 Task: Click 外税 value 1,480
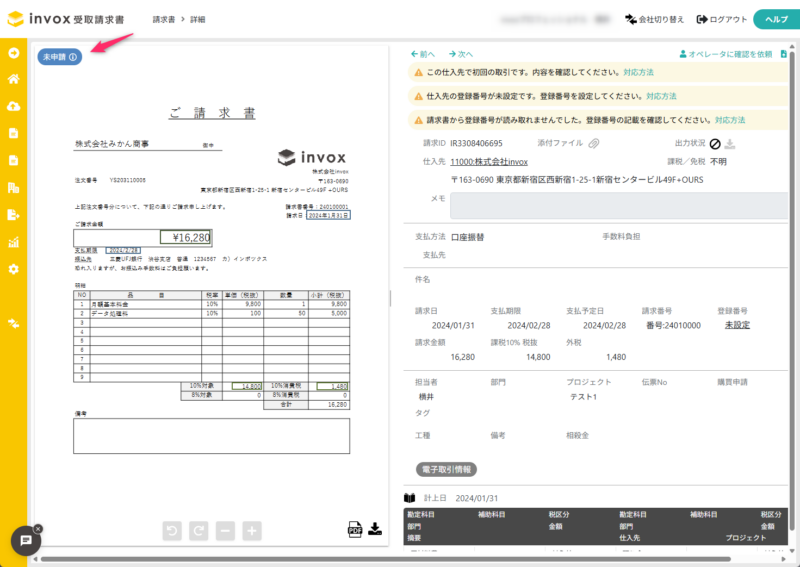coord(616,357)
